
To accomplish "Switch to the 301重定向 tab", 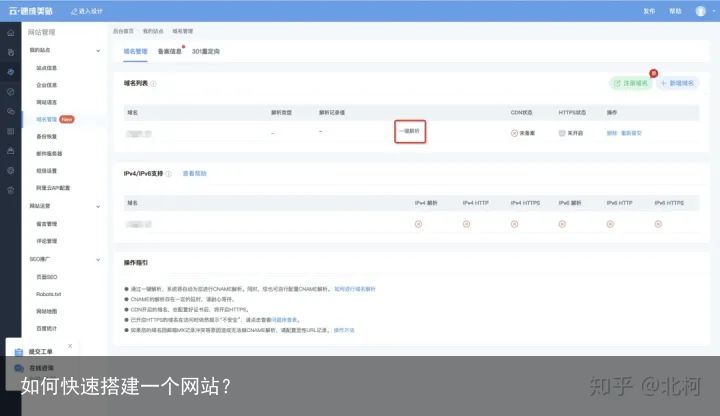I will (206, 51).
